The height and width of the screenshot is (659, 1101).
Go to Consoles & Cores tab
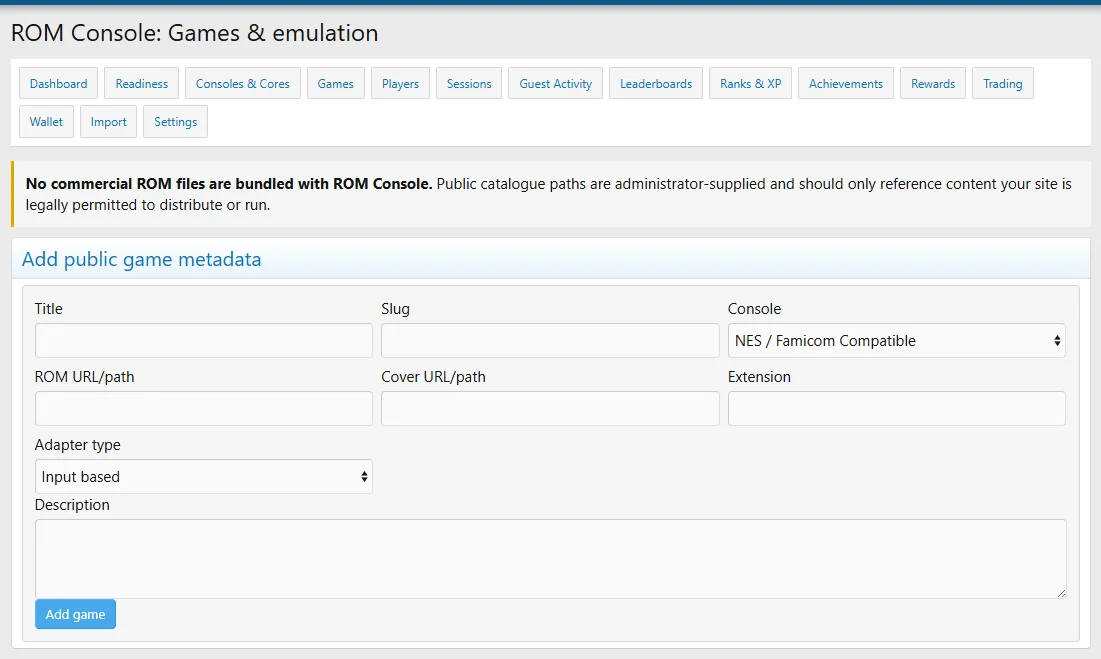click(x=242, y=84)
